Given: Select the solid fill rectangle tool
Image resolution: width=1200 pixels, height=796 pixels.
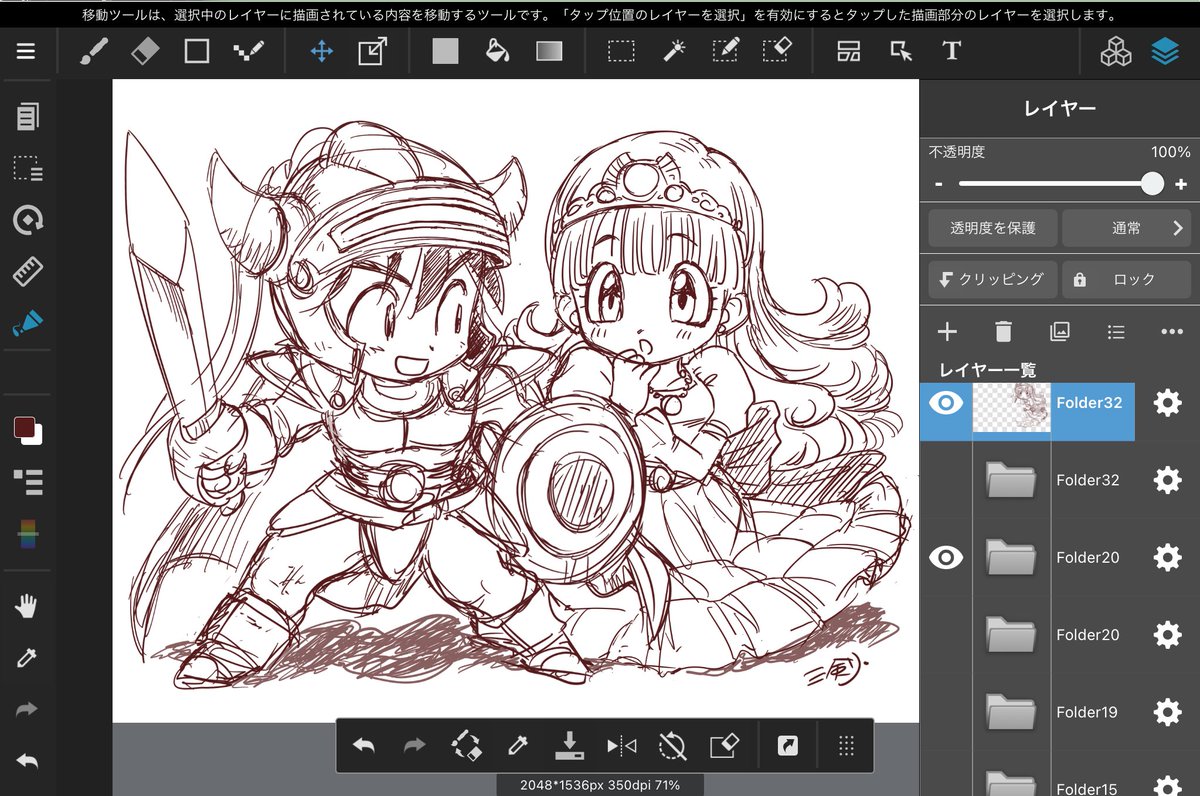Looking at the screenshot, I should 445,51.
